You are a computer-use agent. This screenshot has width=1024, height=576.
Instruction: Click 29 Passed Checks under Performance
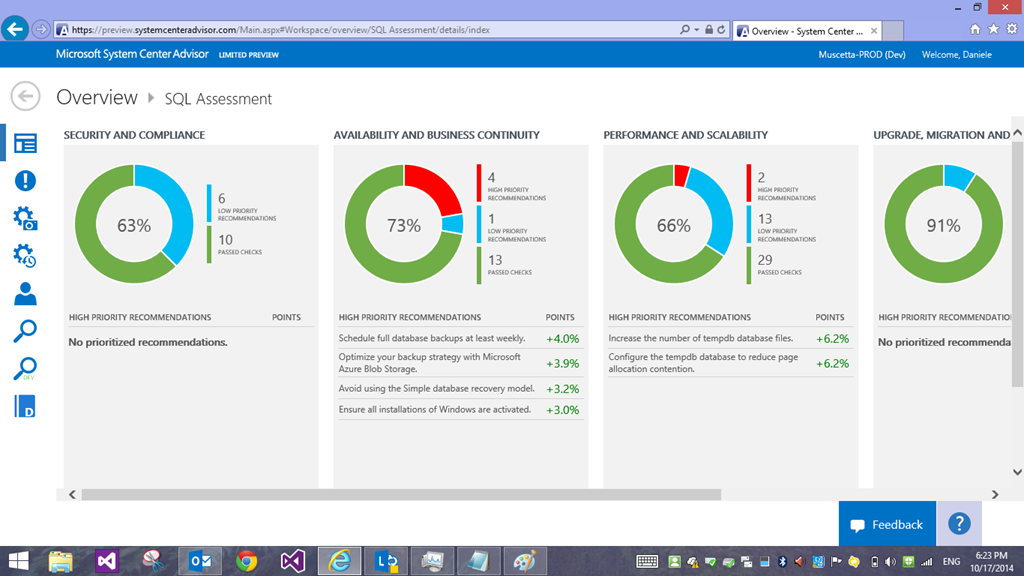click(775, 266)
